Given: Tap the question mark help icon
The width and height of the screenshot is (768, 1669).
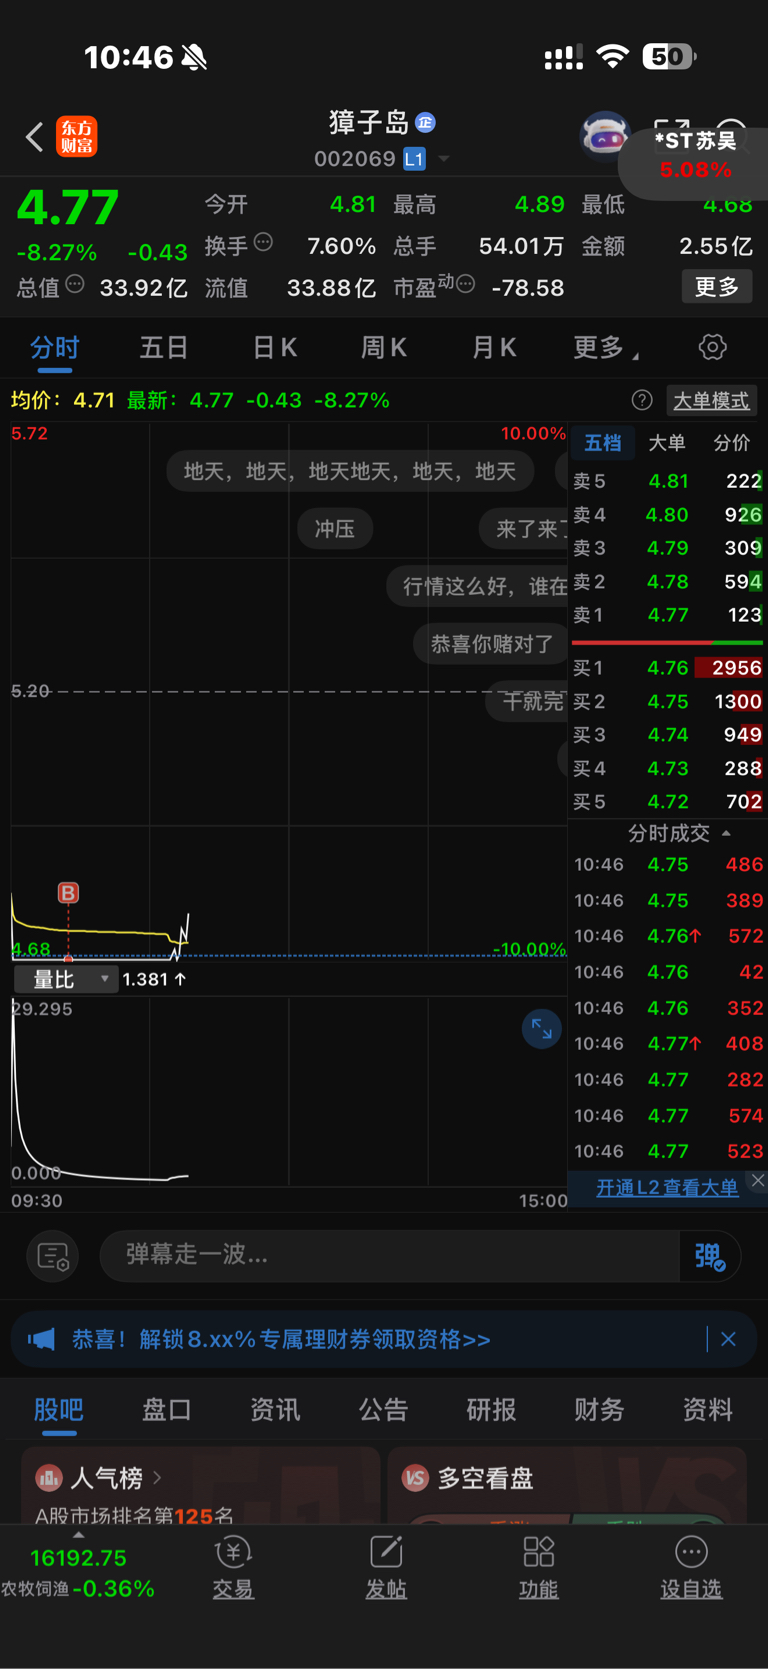Looking at the screenshot, I should (x=642, y=400).
